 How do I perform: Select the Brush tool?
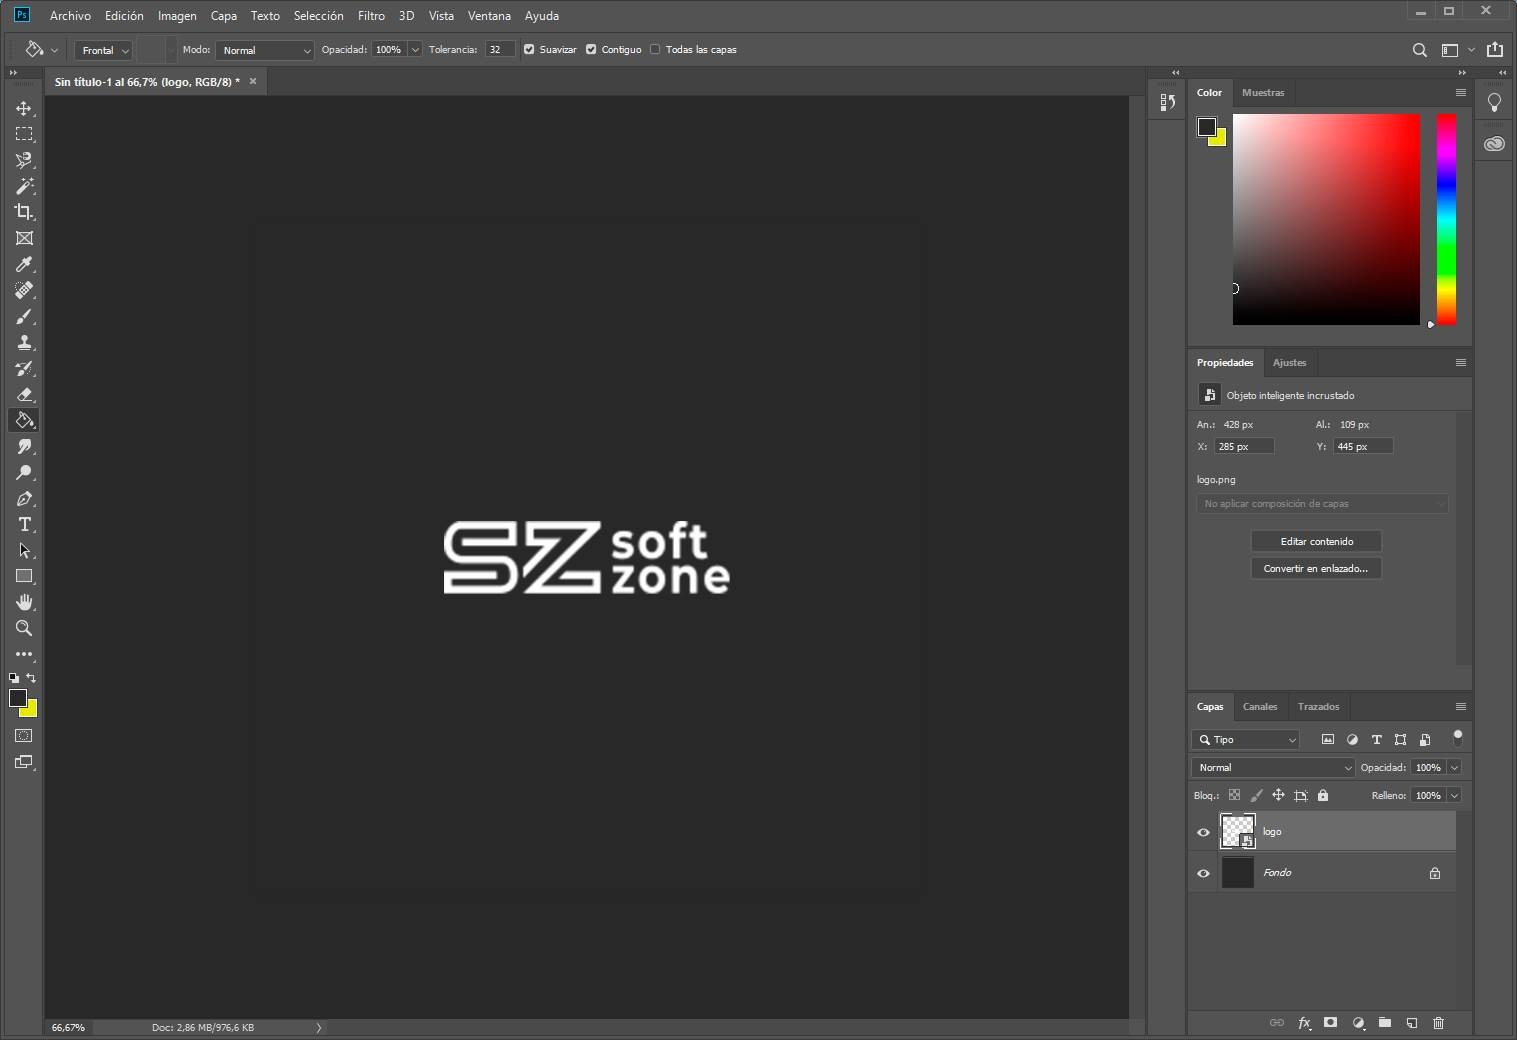pos(24,316)
